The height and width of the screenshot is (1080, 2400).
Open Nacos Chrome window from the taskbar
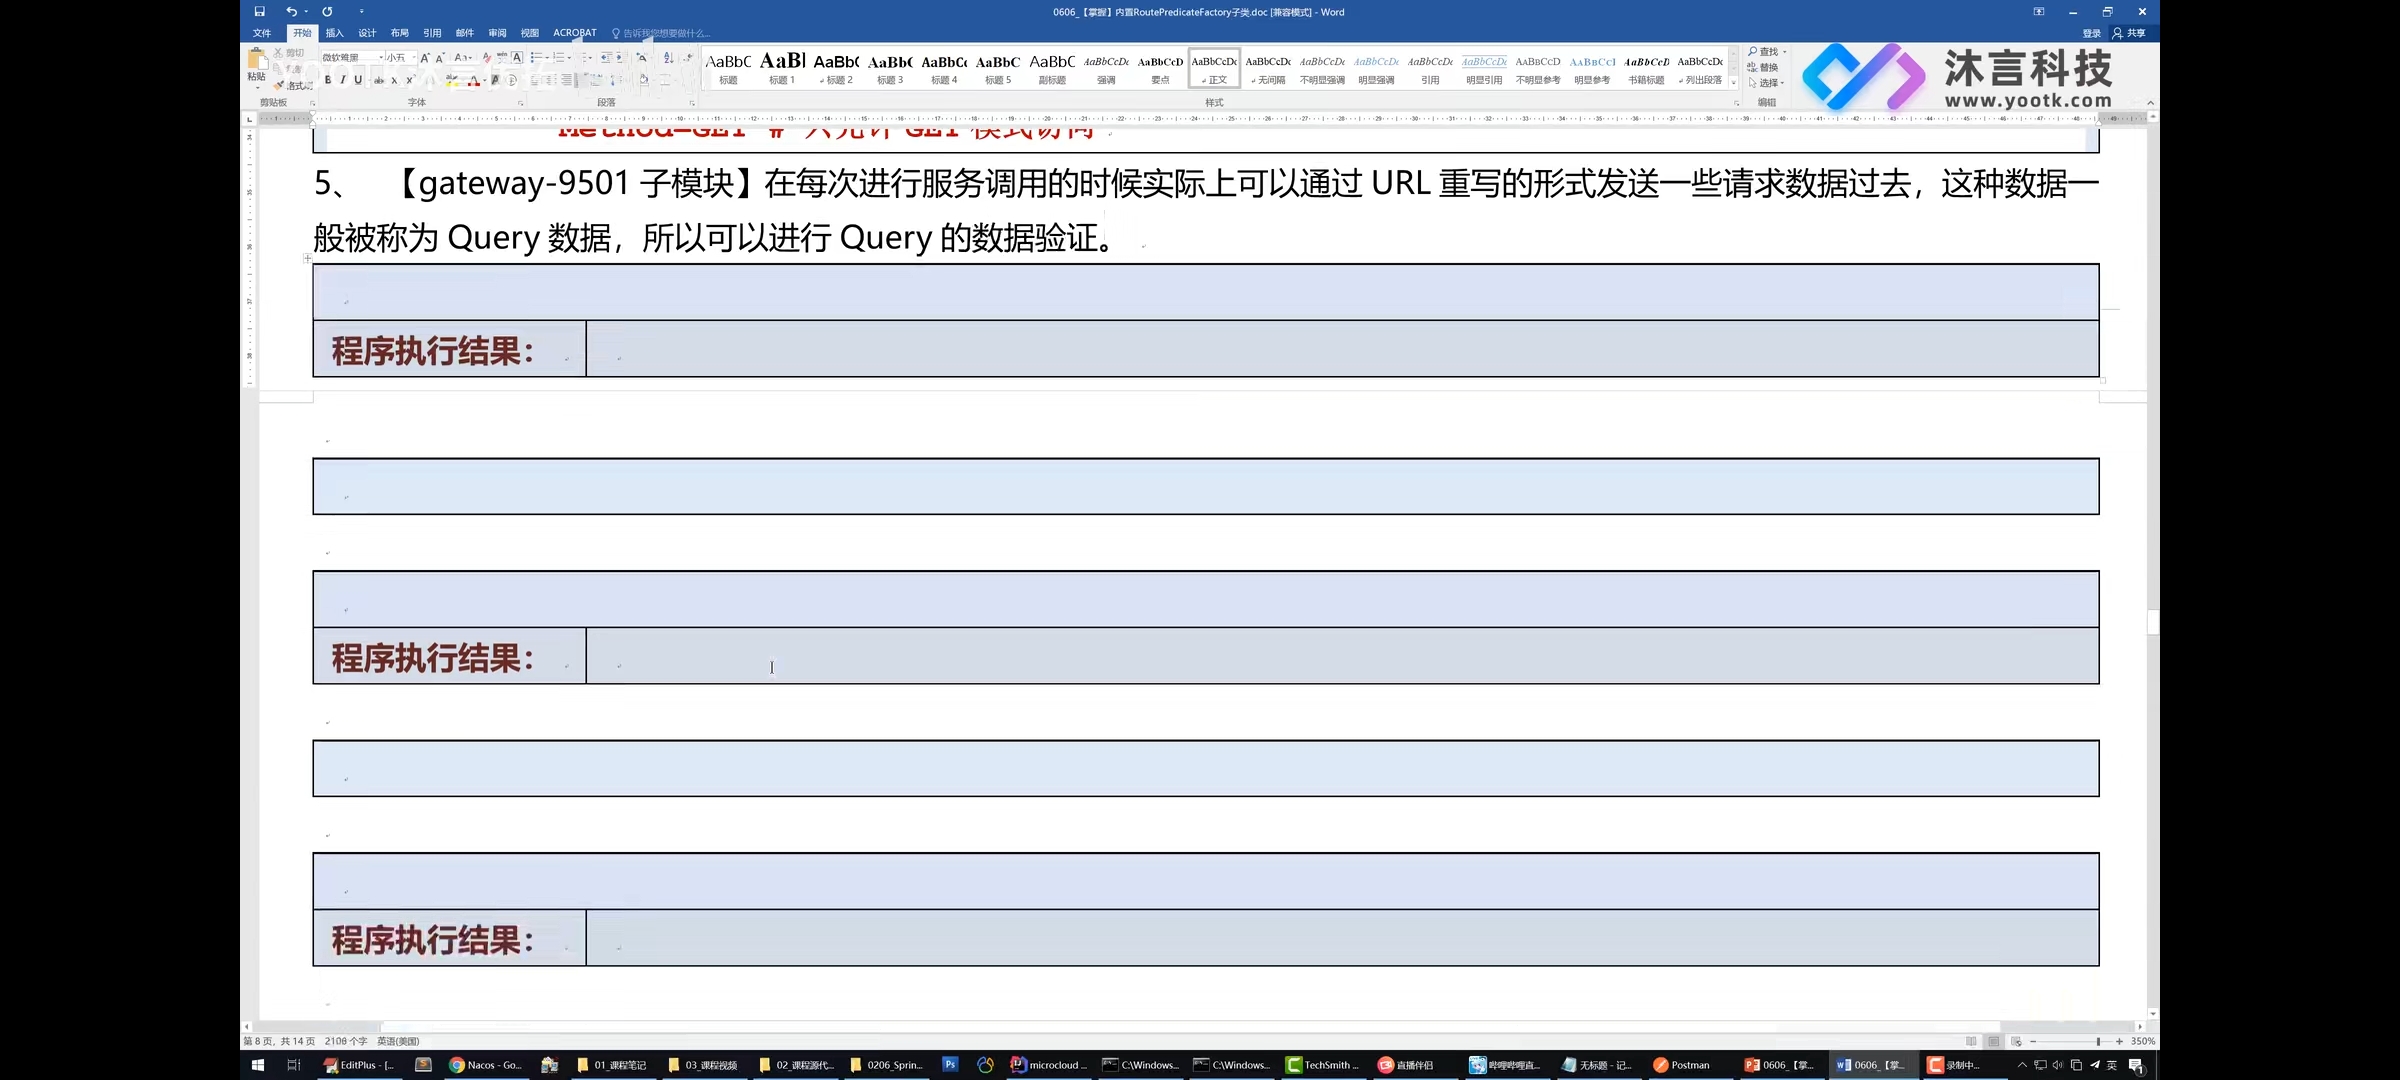pyautogui.click(x=485, y=1065)
